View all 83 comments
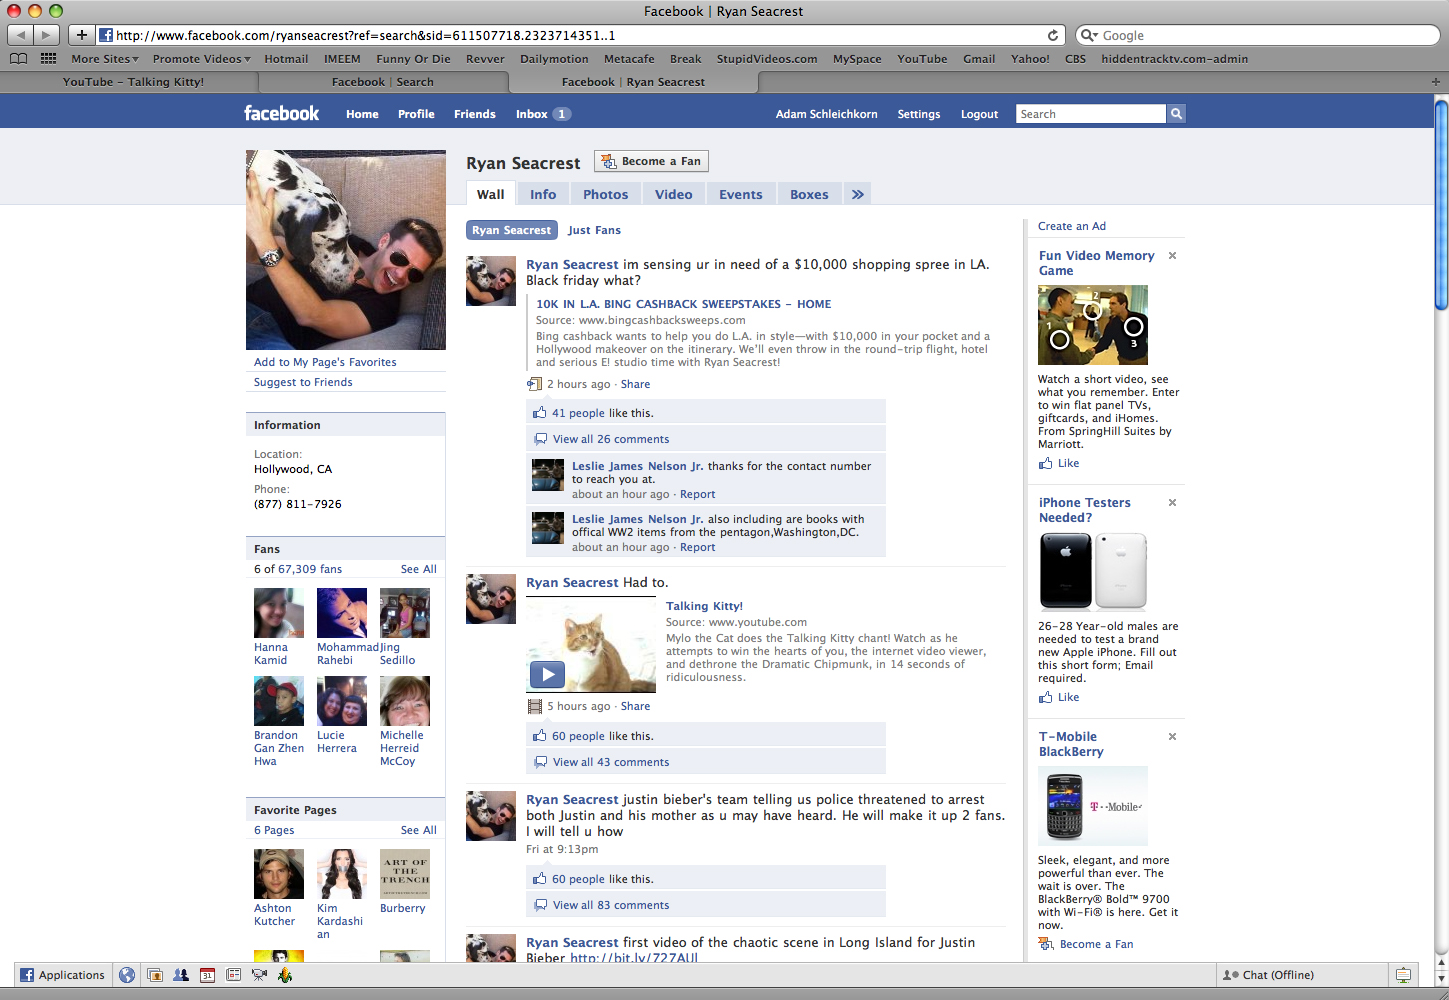Image resolution: width=1449 pixels, height=1000 pixels. (611, 905)
